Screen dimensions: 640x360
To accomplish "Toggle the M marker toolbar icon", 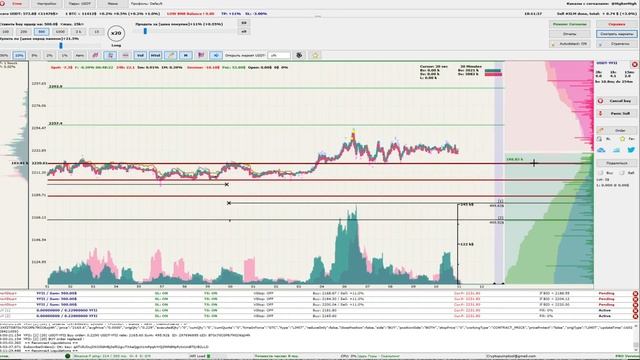I will 186,55.
